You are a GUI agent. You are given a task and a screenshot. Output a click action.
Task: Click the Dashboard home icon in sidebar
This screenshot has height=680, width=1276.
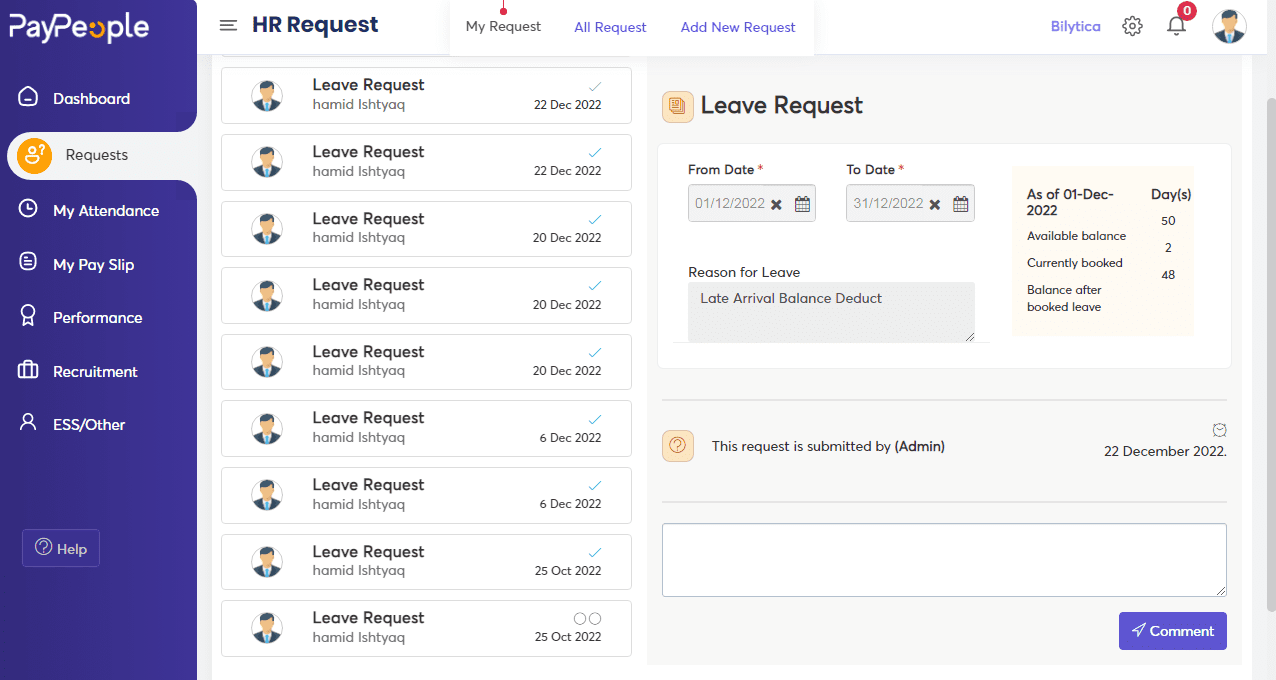click(x=28, y=98)
